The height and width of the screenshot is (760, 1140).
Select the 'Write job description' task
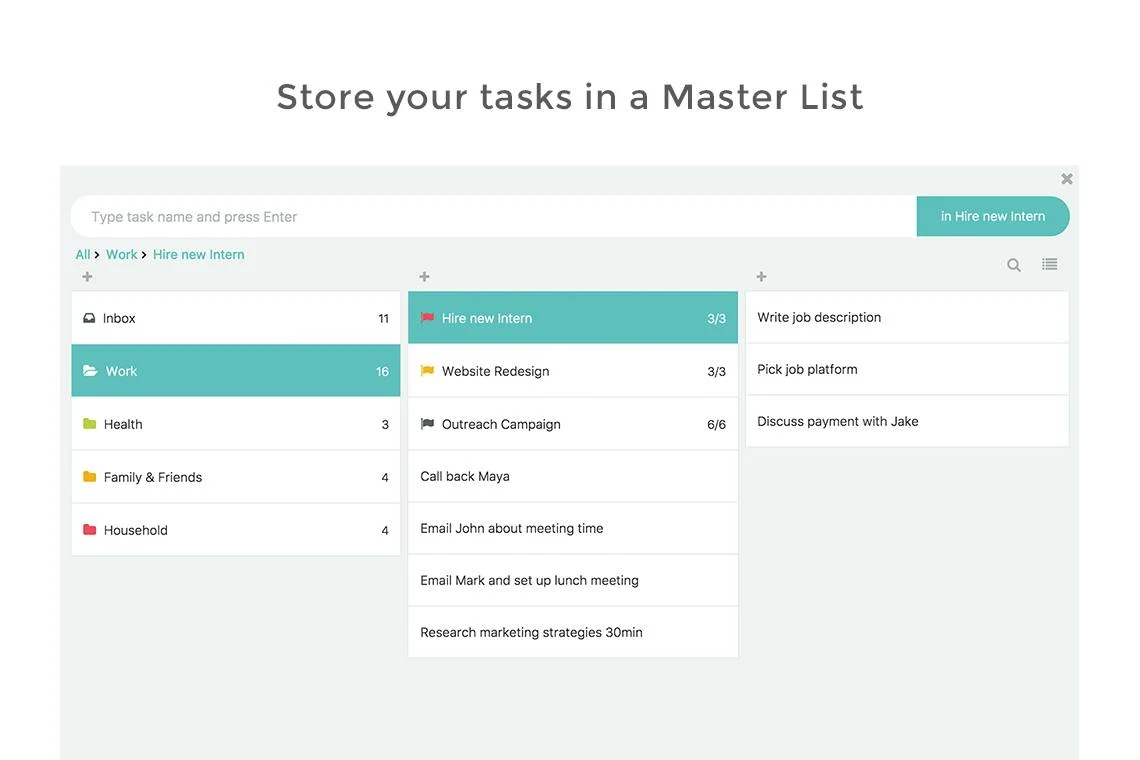pyautogui.click(x=907, y=317)
